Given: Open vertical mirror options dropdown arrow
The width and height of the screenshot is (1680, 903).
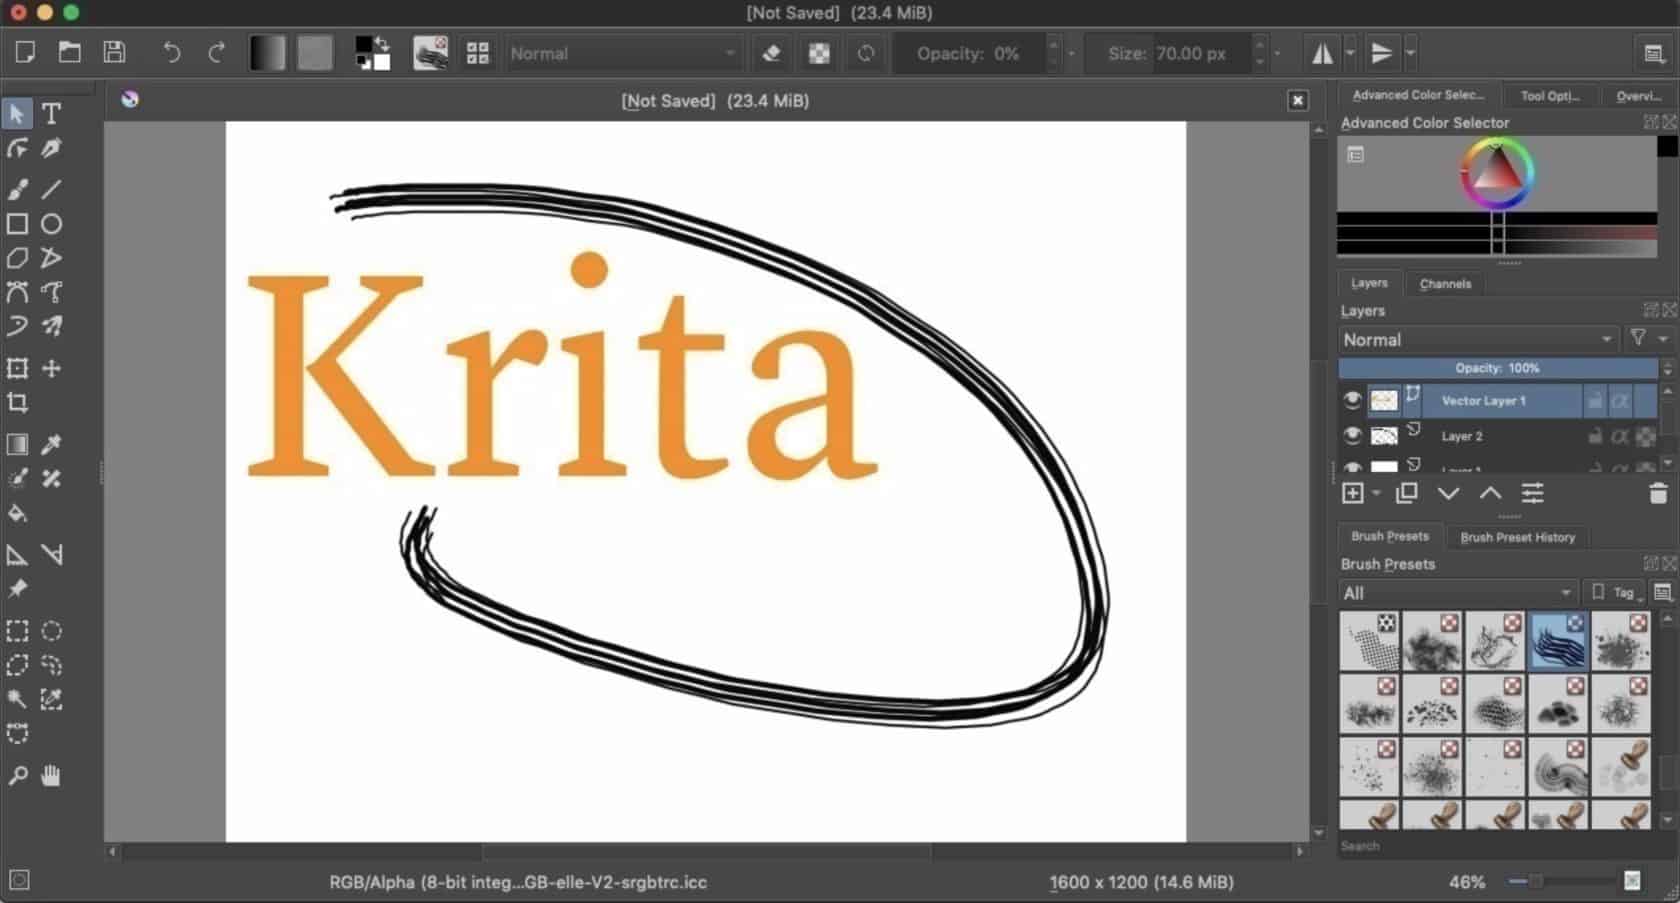Looking at the screenshot, I should [x=1410, y=53].
